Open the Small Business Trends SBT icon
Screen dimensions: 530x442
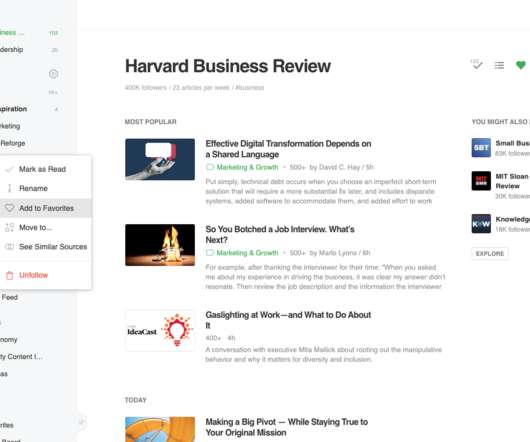point(481,148)
